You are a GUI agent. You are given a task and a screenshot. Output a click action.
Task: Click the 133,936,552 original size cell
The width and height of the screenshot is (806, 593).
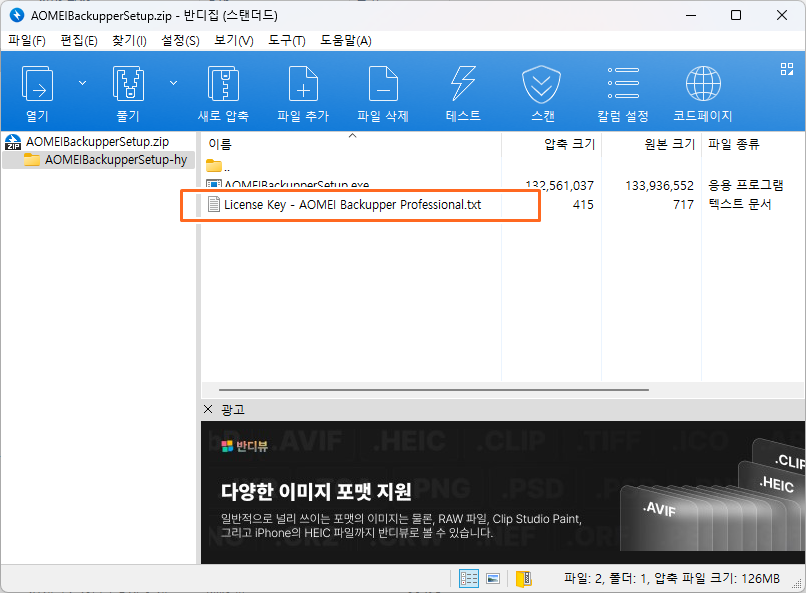click(x=660, y=186)
